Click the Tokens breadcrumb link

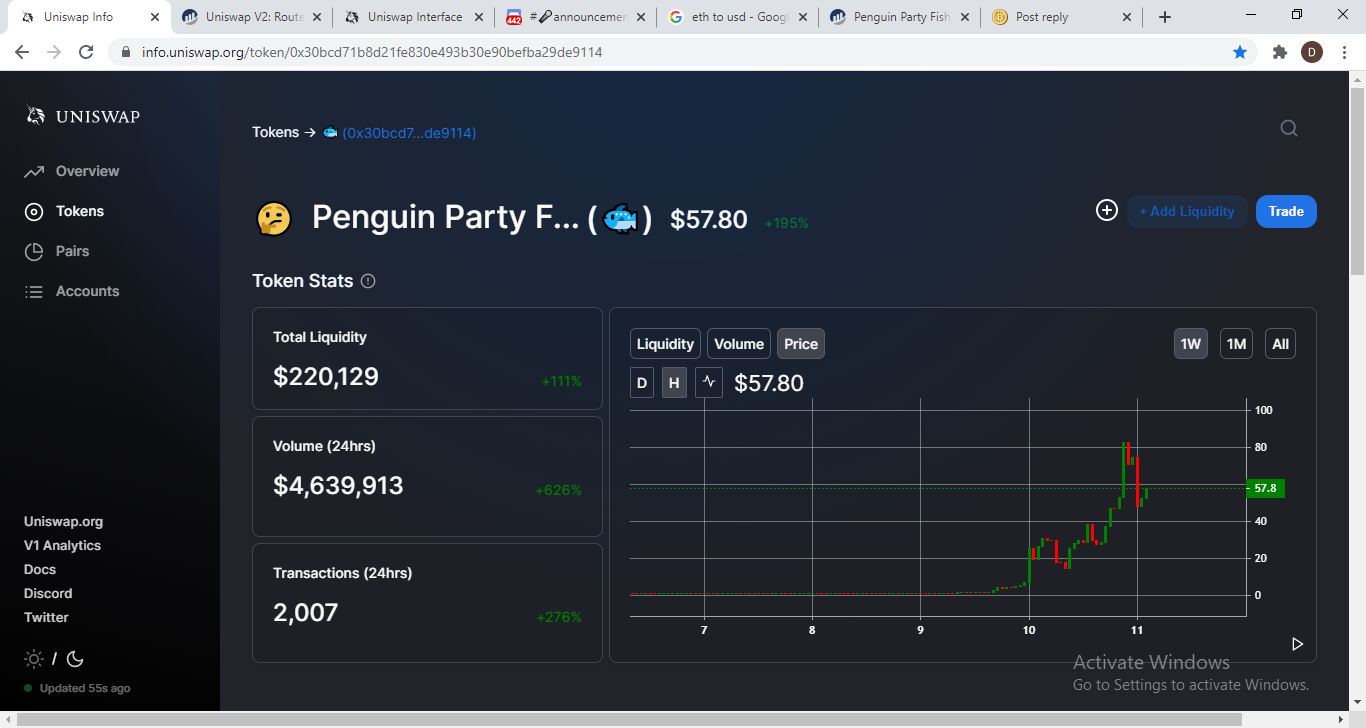tap(275, 132)
